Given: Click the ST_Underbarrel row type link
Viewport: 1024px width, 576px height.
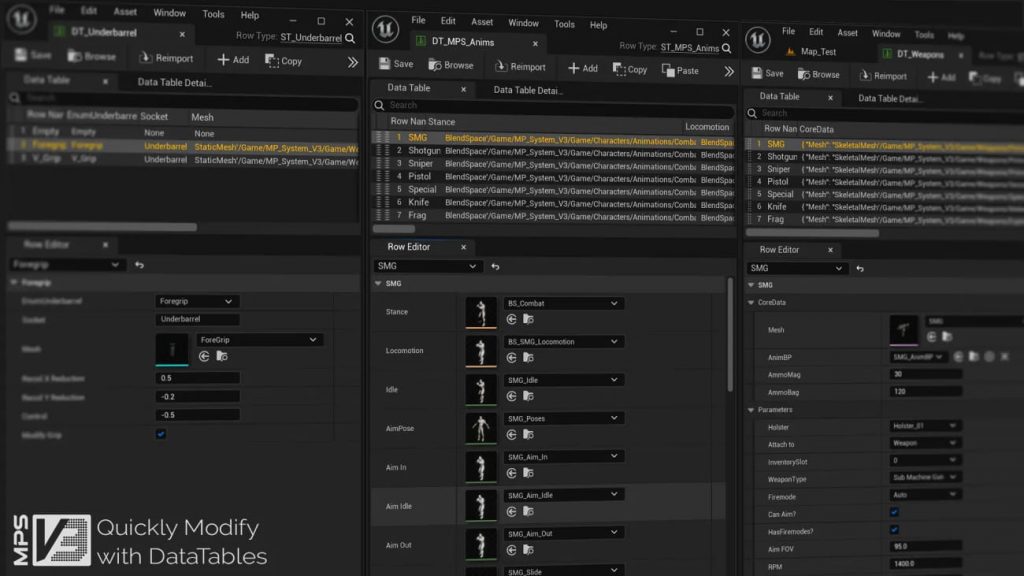Looking at the screenshot, I should pos(311,38).
